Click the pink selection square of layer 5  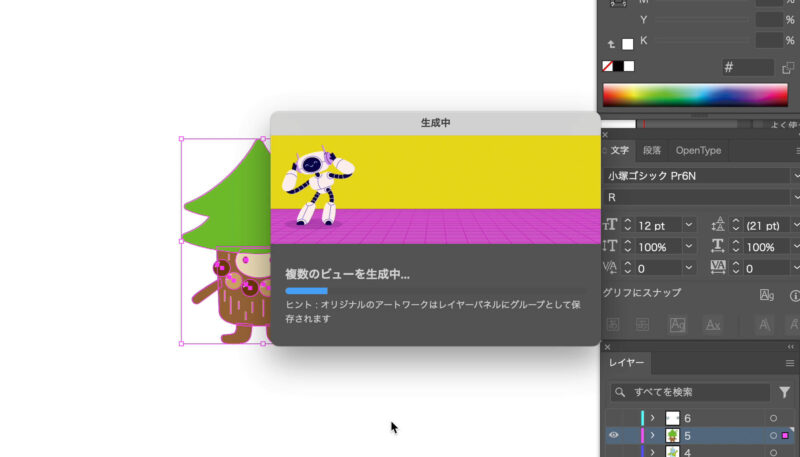(785, 436)
